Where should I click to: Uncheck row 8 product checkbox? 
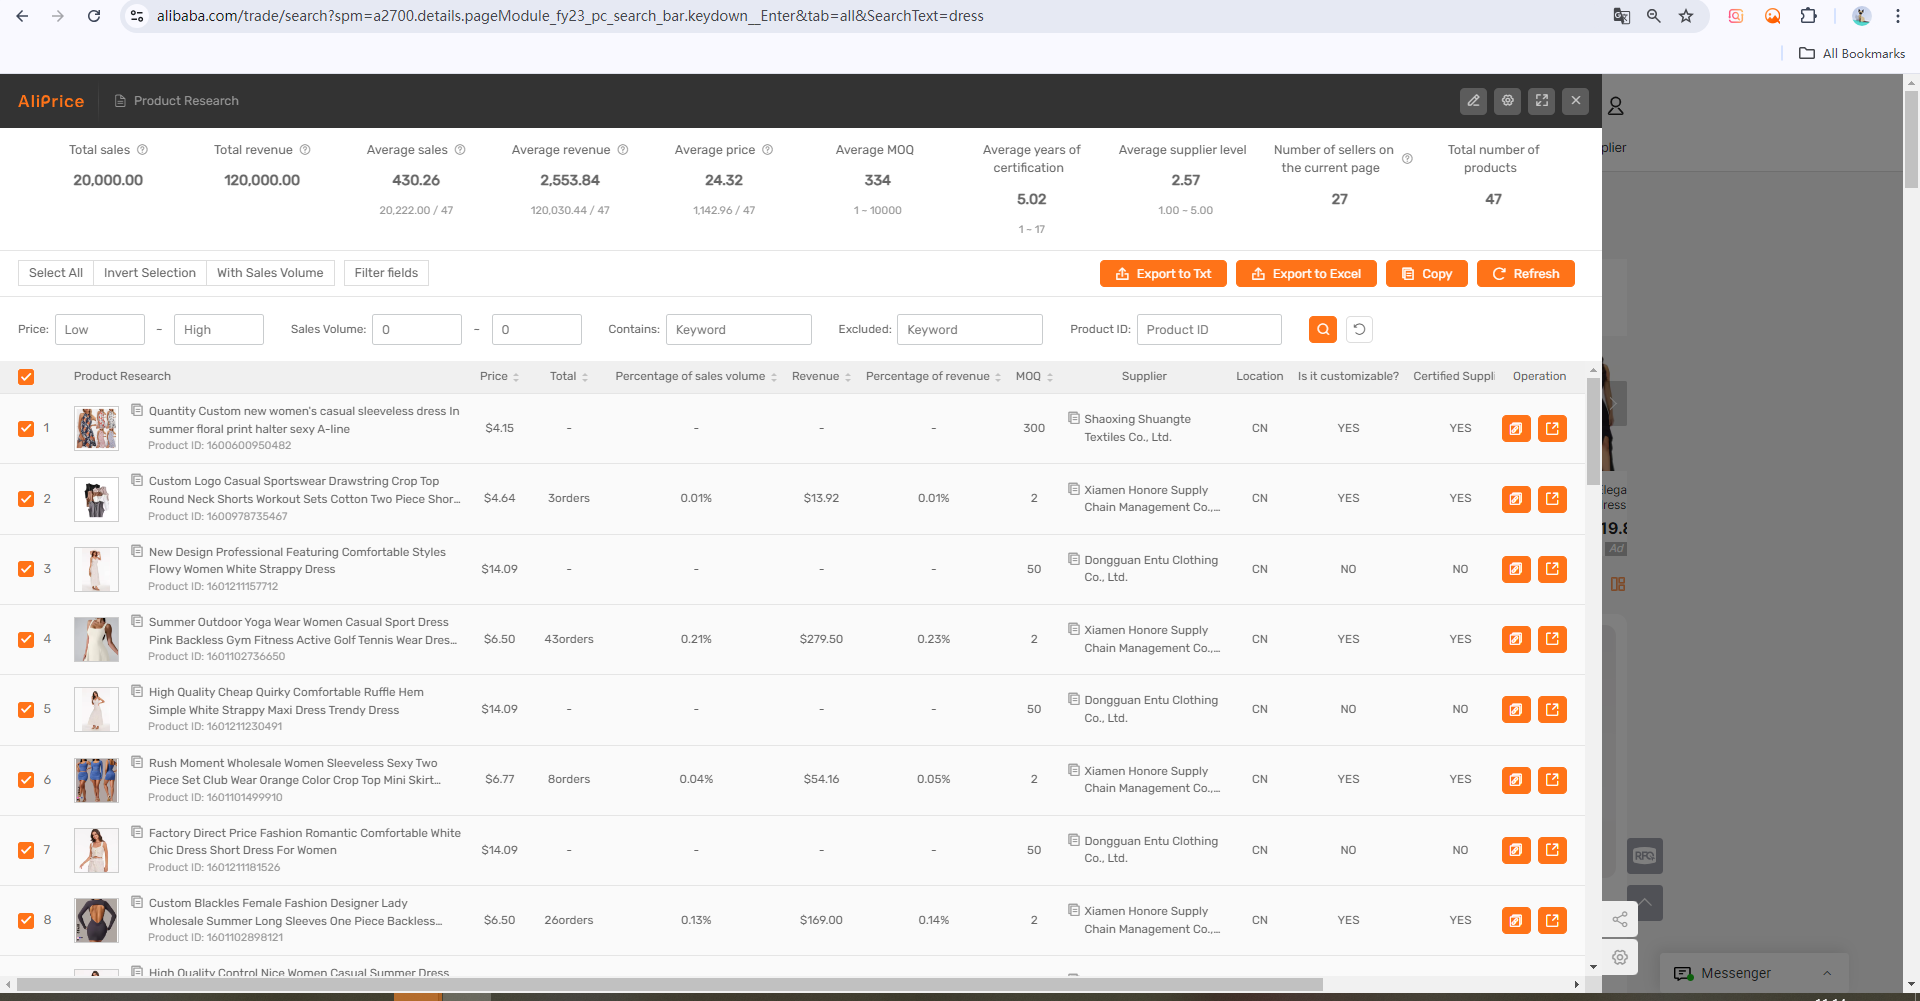(x=26, y=921)
